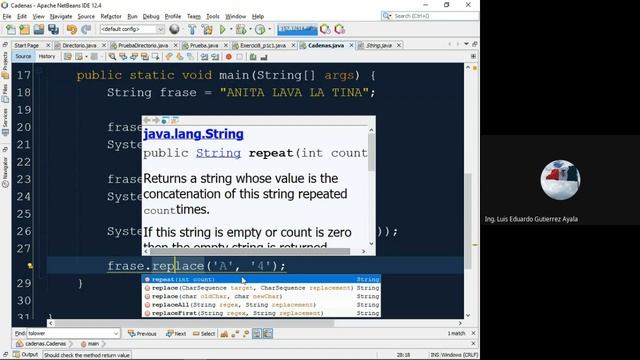Screen dimensions: 640x360
Task: Click the String return type link in documentation
Action: coord(218,153)
